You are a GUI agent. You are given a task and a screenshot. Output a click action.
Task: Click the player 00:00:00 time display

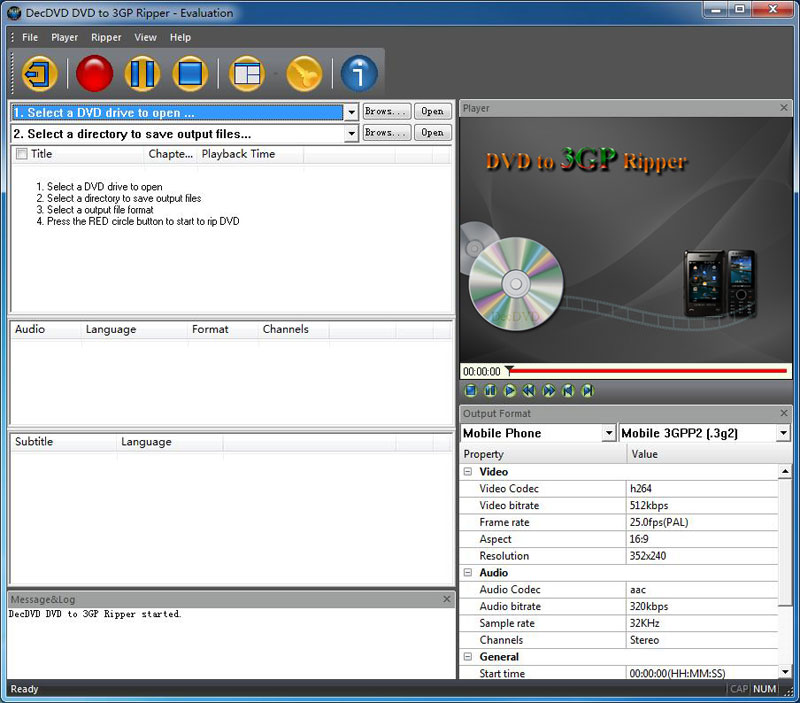[482, 371]
